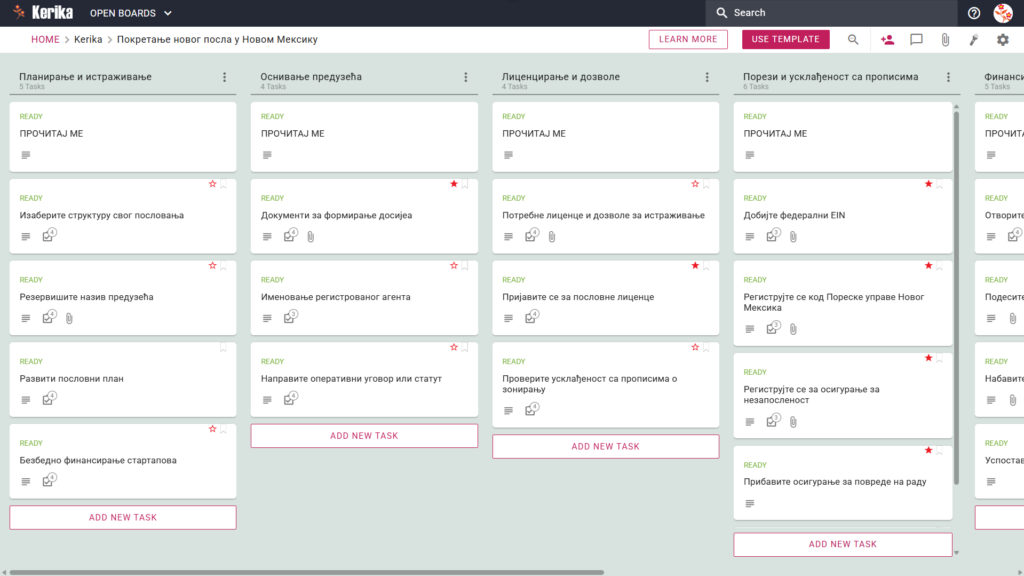Open options menu for Планирање и истраживање column
The image size is (1024, 576).
click(225, 77)
